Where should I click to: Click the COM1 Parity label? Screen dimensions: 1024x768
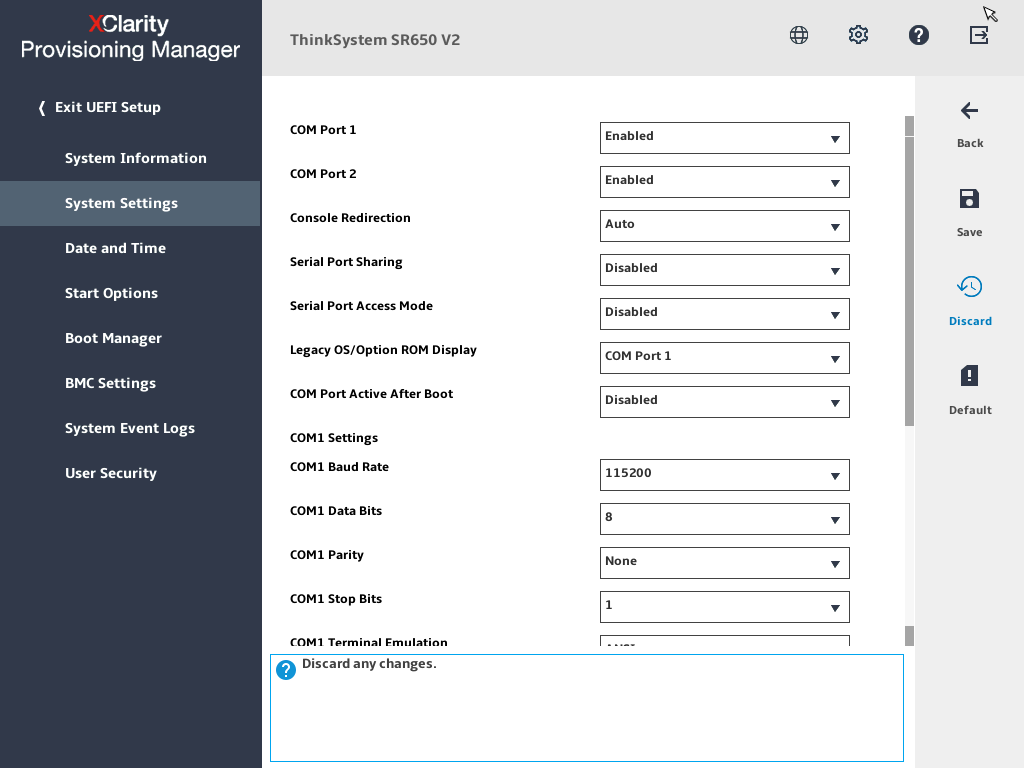(x=327, y=555)
